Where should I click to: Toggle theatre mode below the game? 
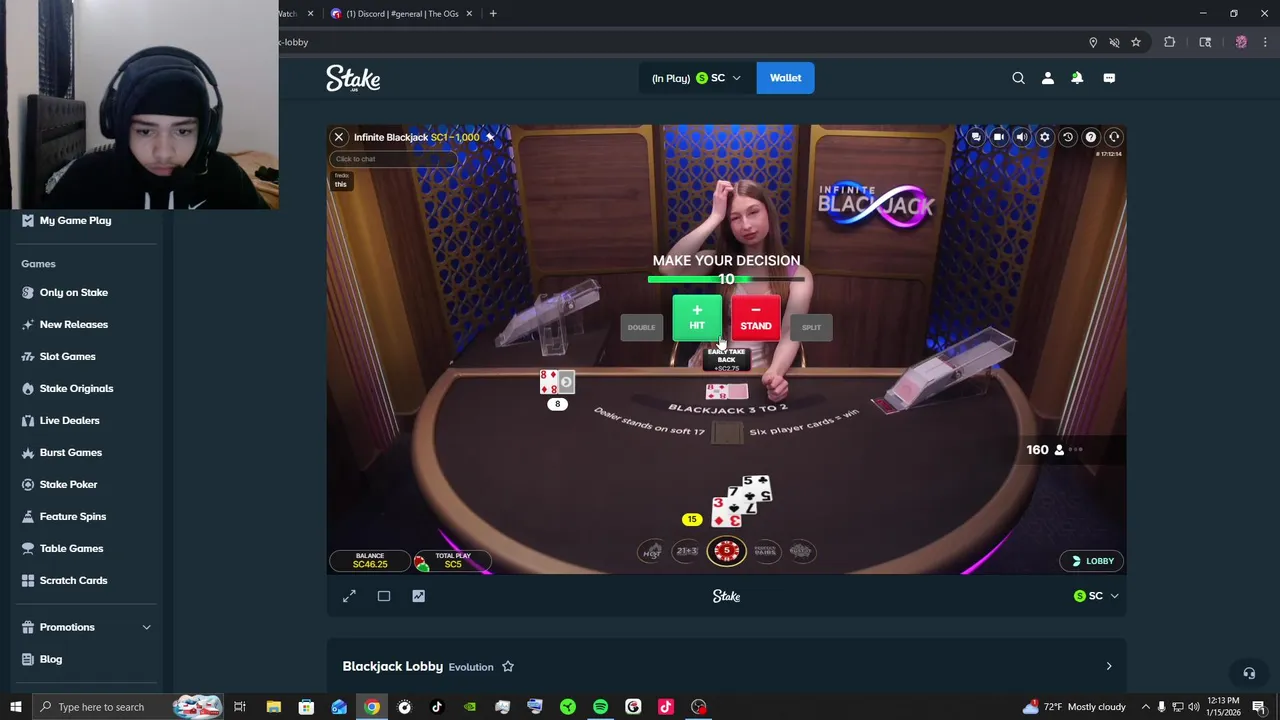384,596
